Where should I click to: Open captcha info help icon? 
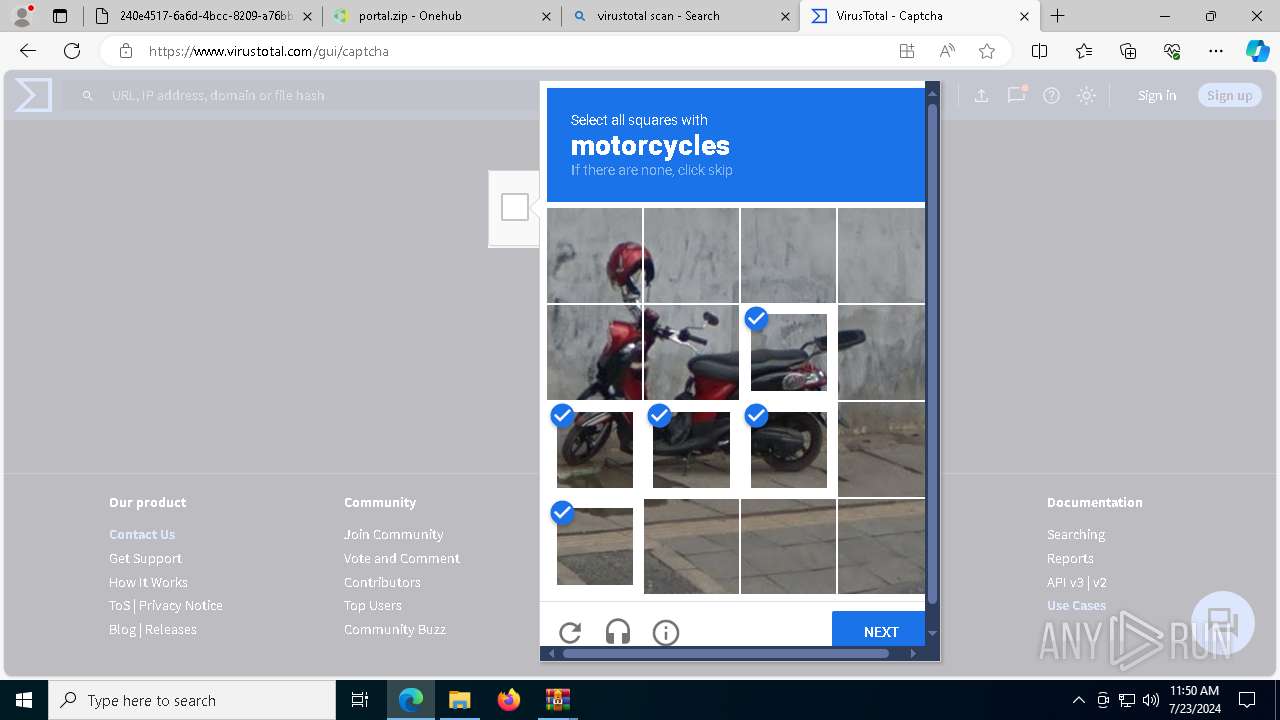pos(666,632)
